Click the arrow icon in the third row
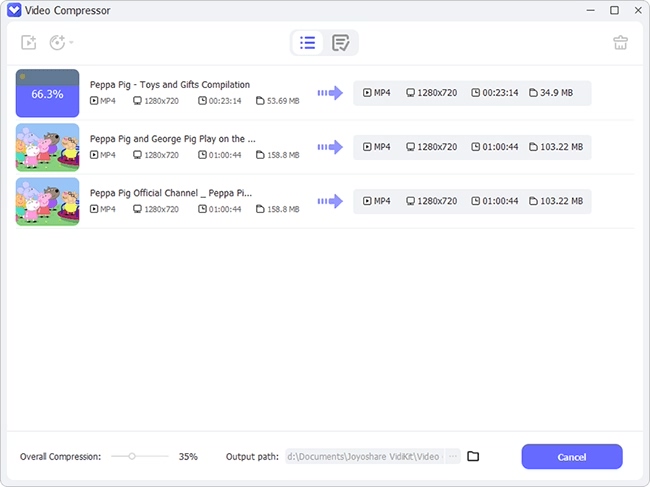 coord(330,201)
